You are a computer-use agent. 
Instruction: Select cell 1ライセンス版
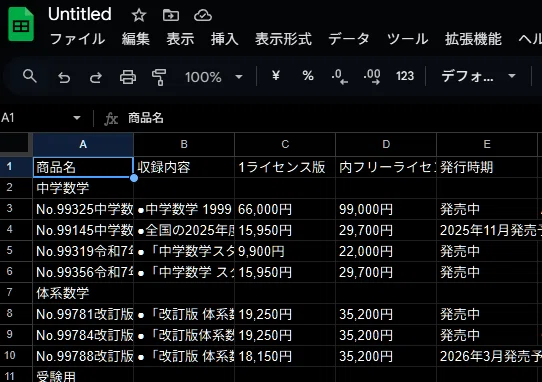[x=285, y=167]
